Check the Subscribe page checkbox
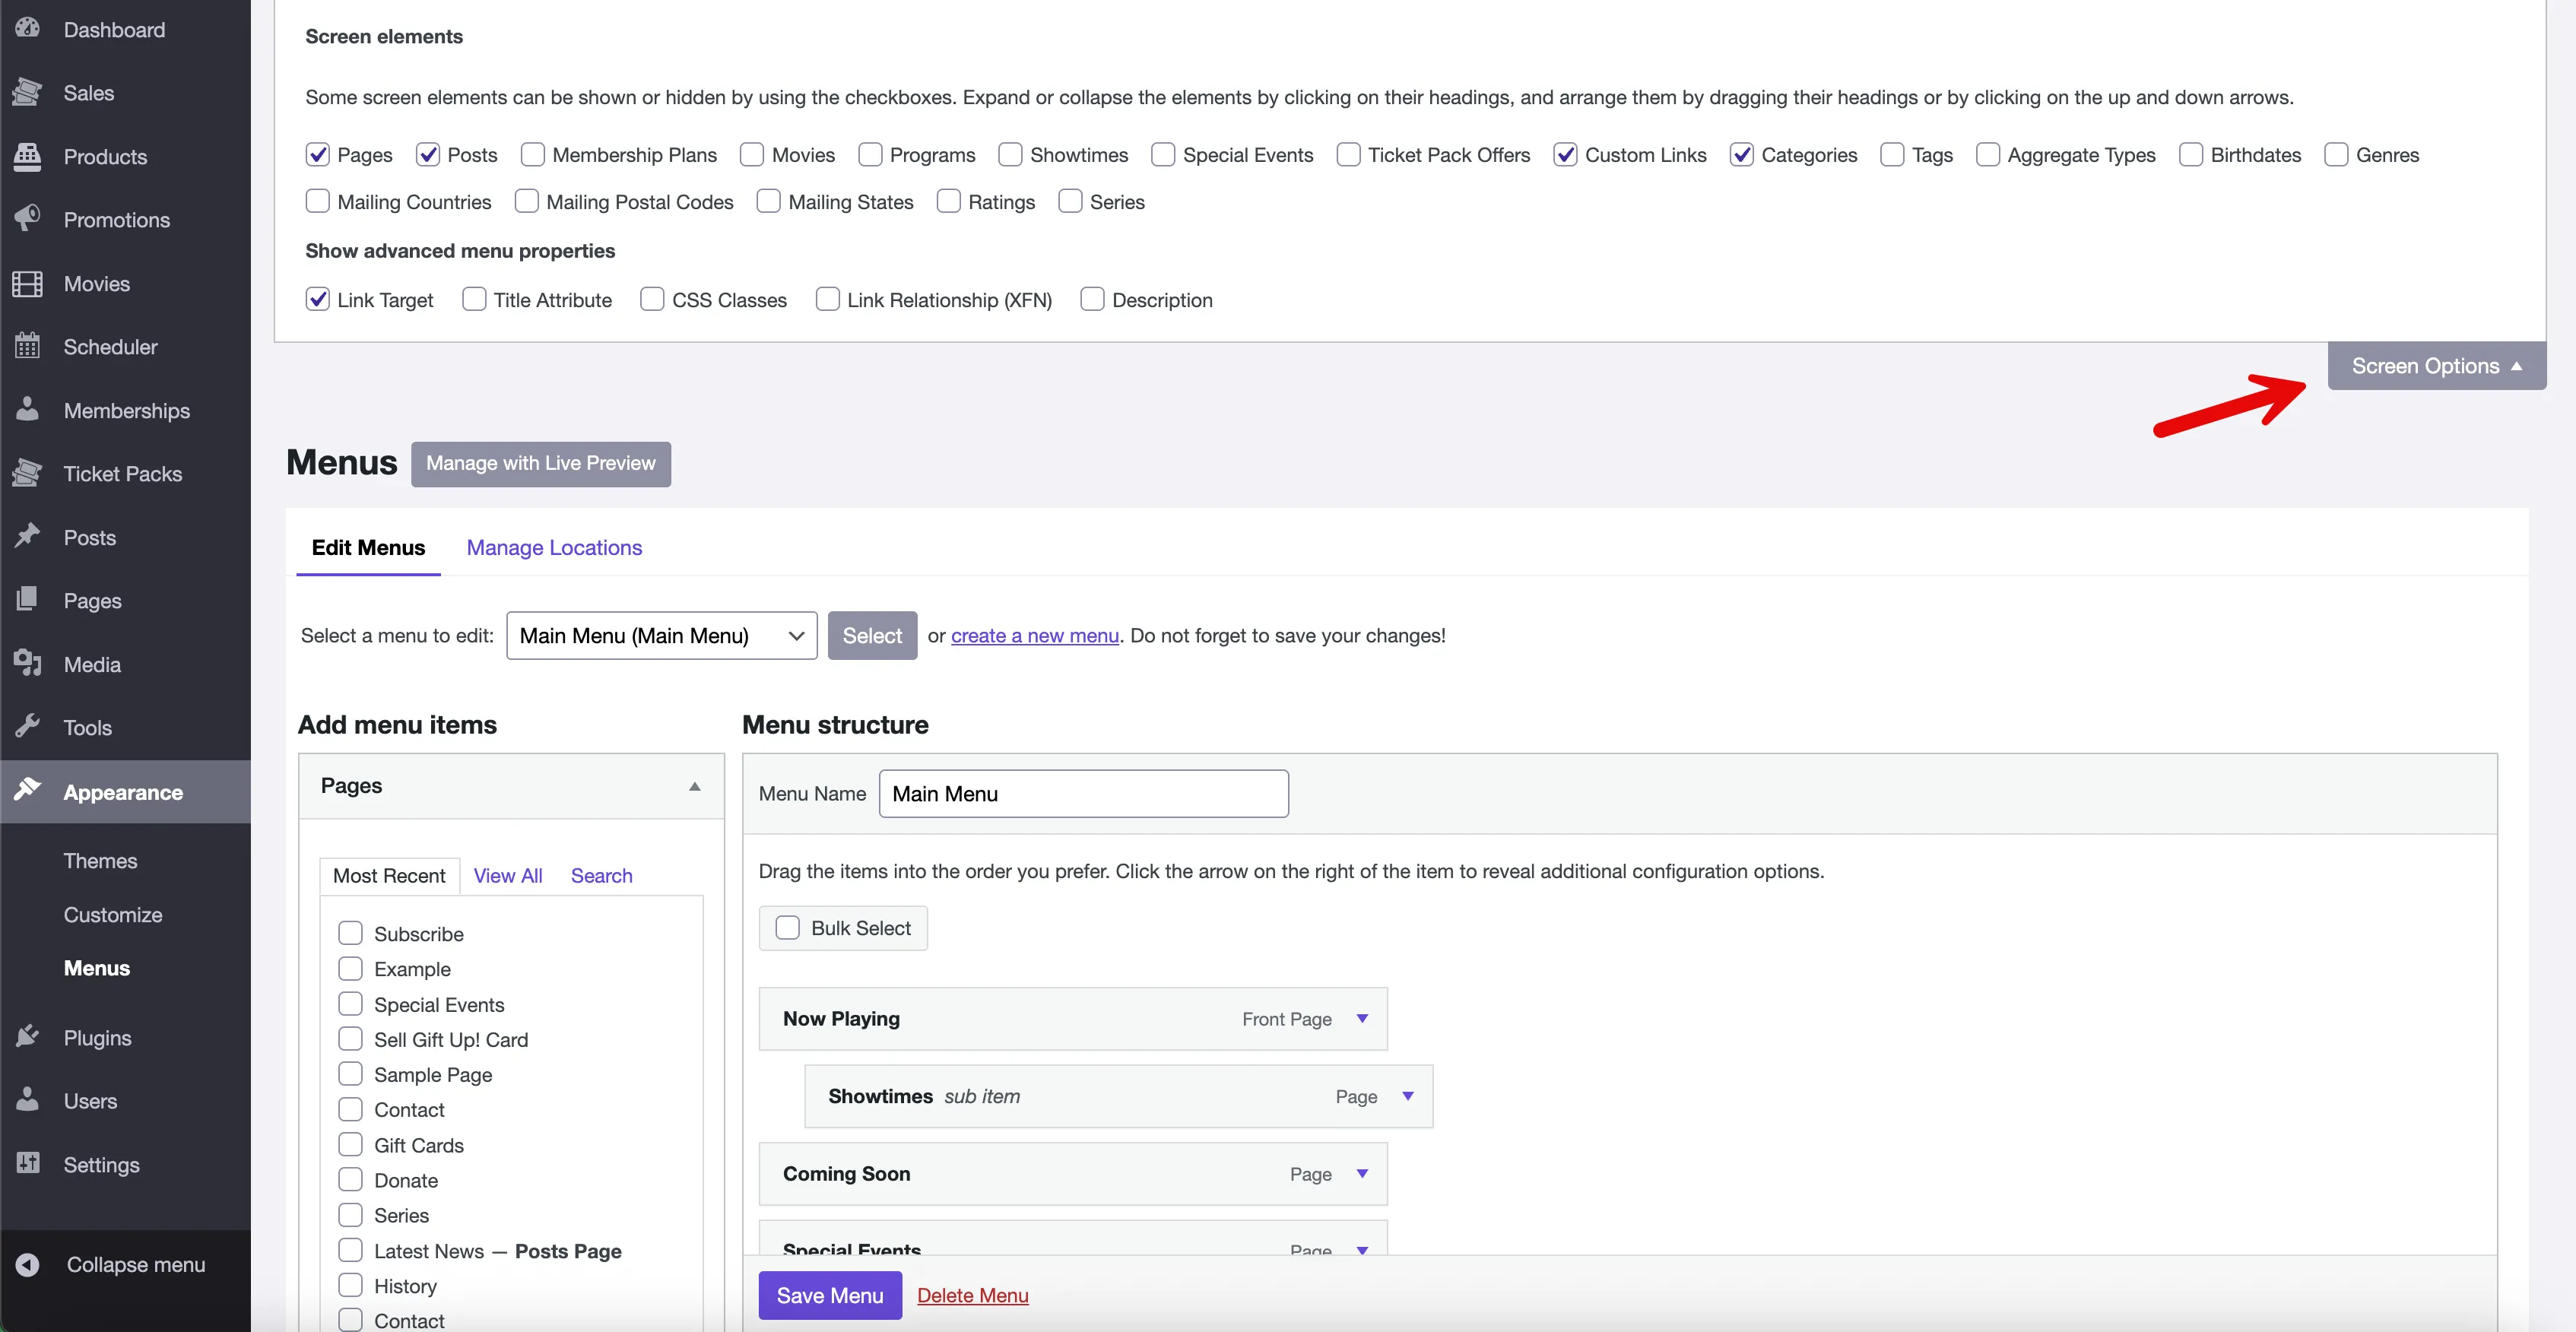 350,933
